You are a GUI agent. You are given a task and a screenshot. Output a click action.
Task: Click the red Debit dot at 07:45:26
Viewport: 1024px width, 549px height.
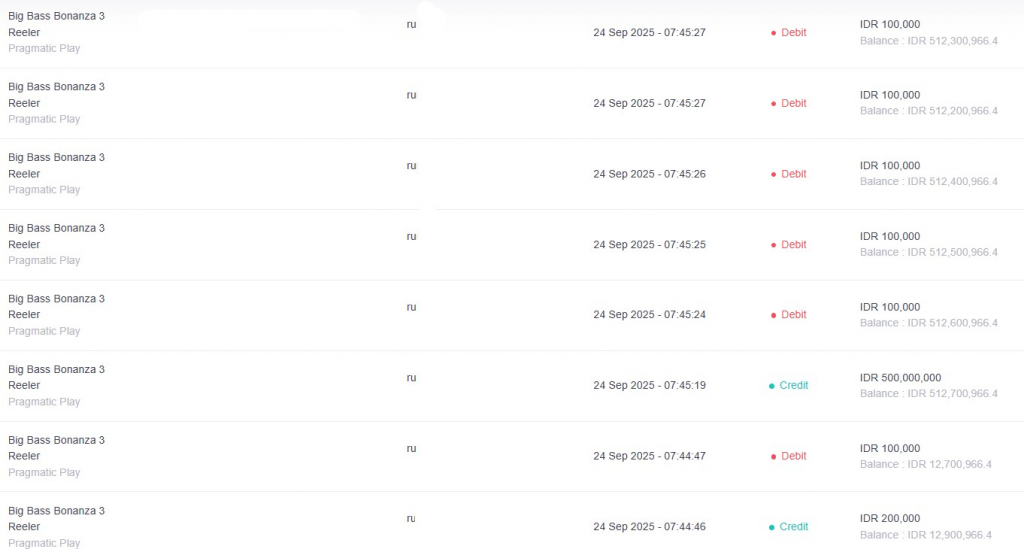click(773, 174)
